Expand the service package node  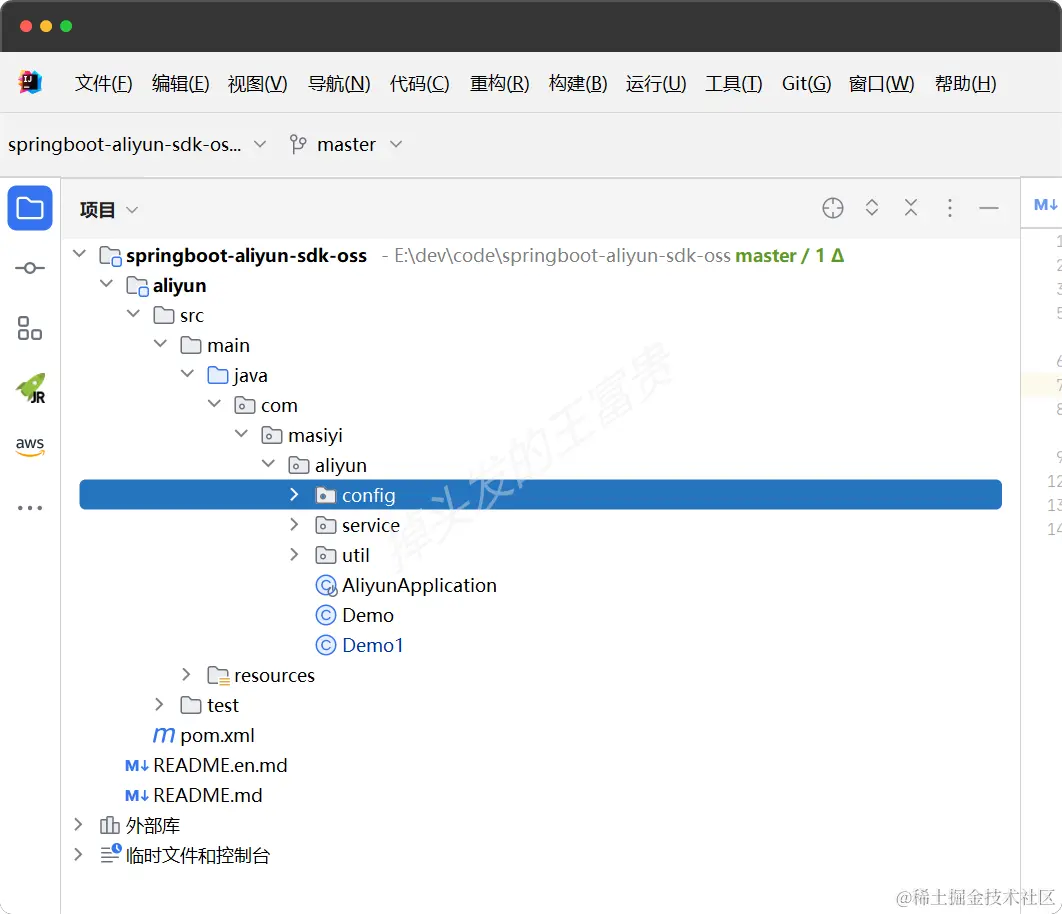pos(294,524)
